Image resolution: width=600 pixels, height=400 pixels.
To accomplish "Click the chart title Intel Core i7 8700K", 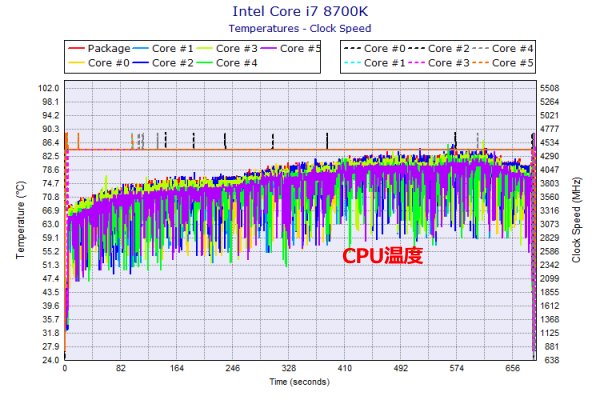I will pos(300,11).
